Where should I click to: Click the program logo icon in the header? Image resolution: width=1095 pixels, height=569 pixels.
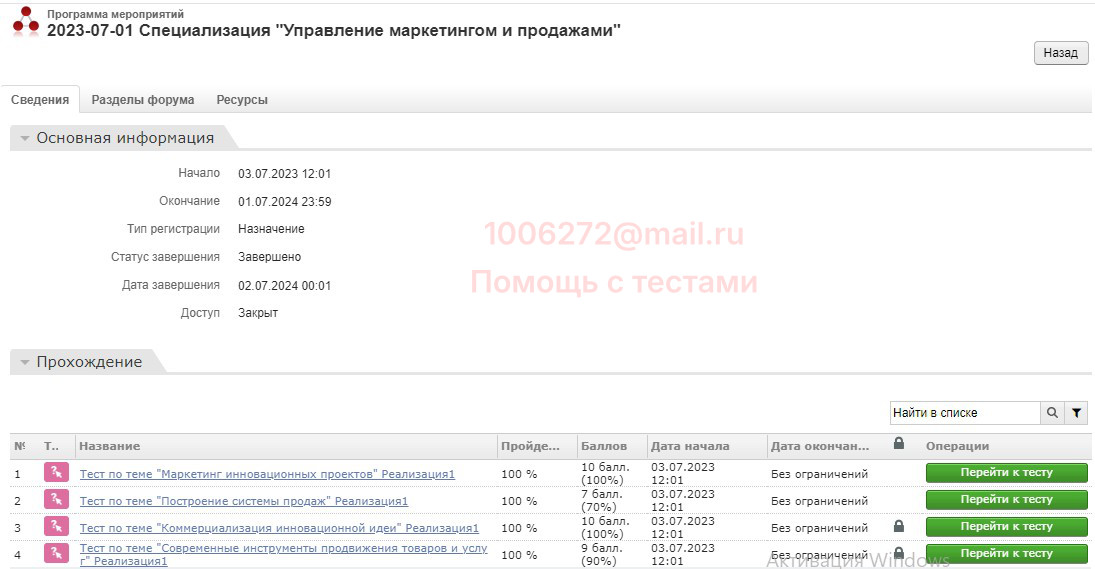coord(26,22)
